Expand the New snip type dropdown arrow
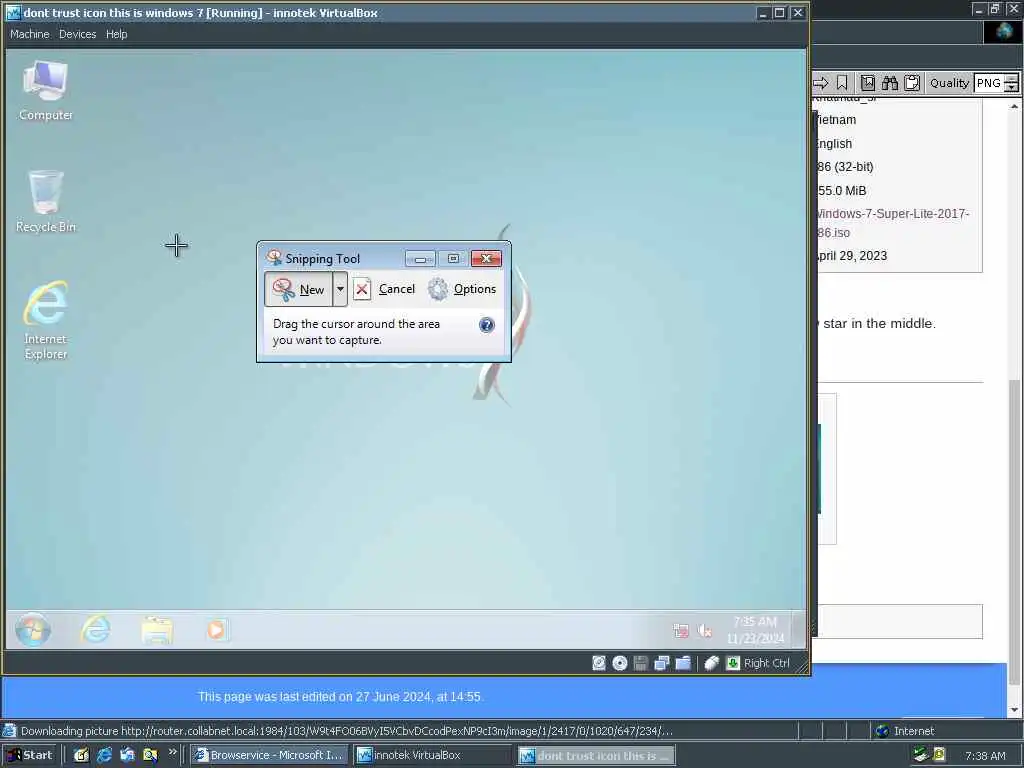 (x=340, y=289)
